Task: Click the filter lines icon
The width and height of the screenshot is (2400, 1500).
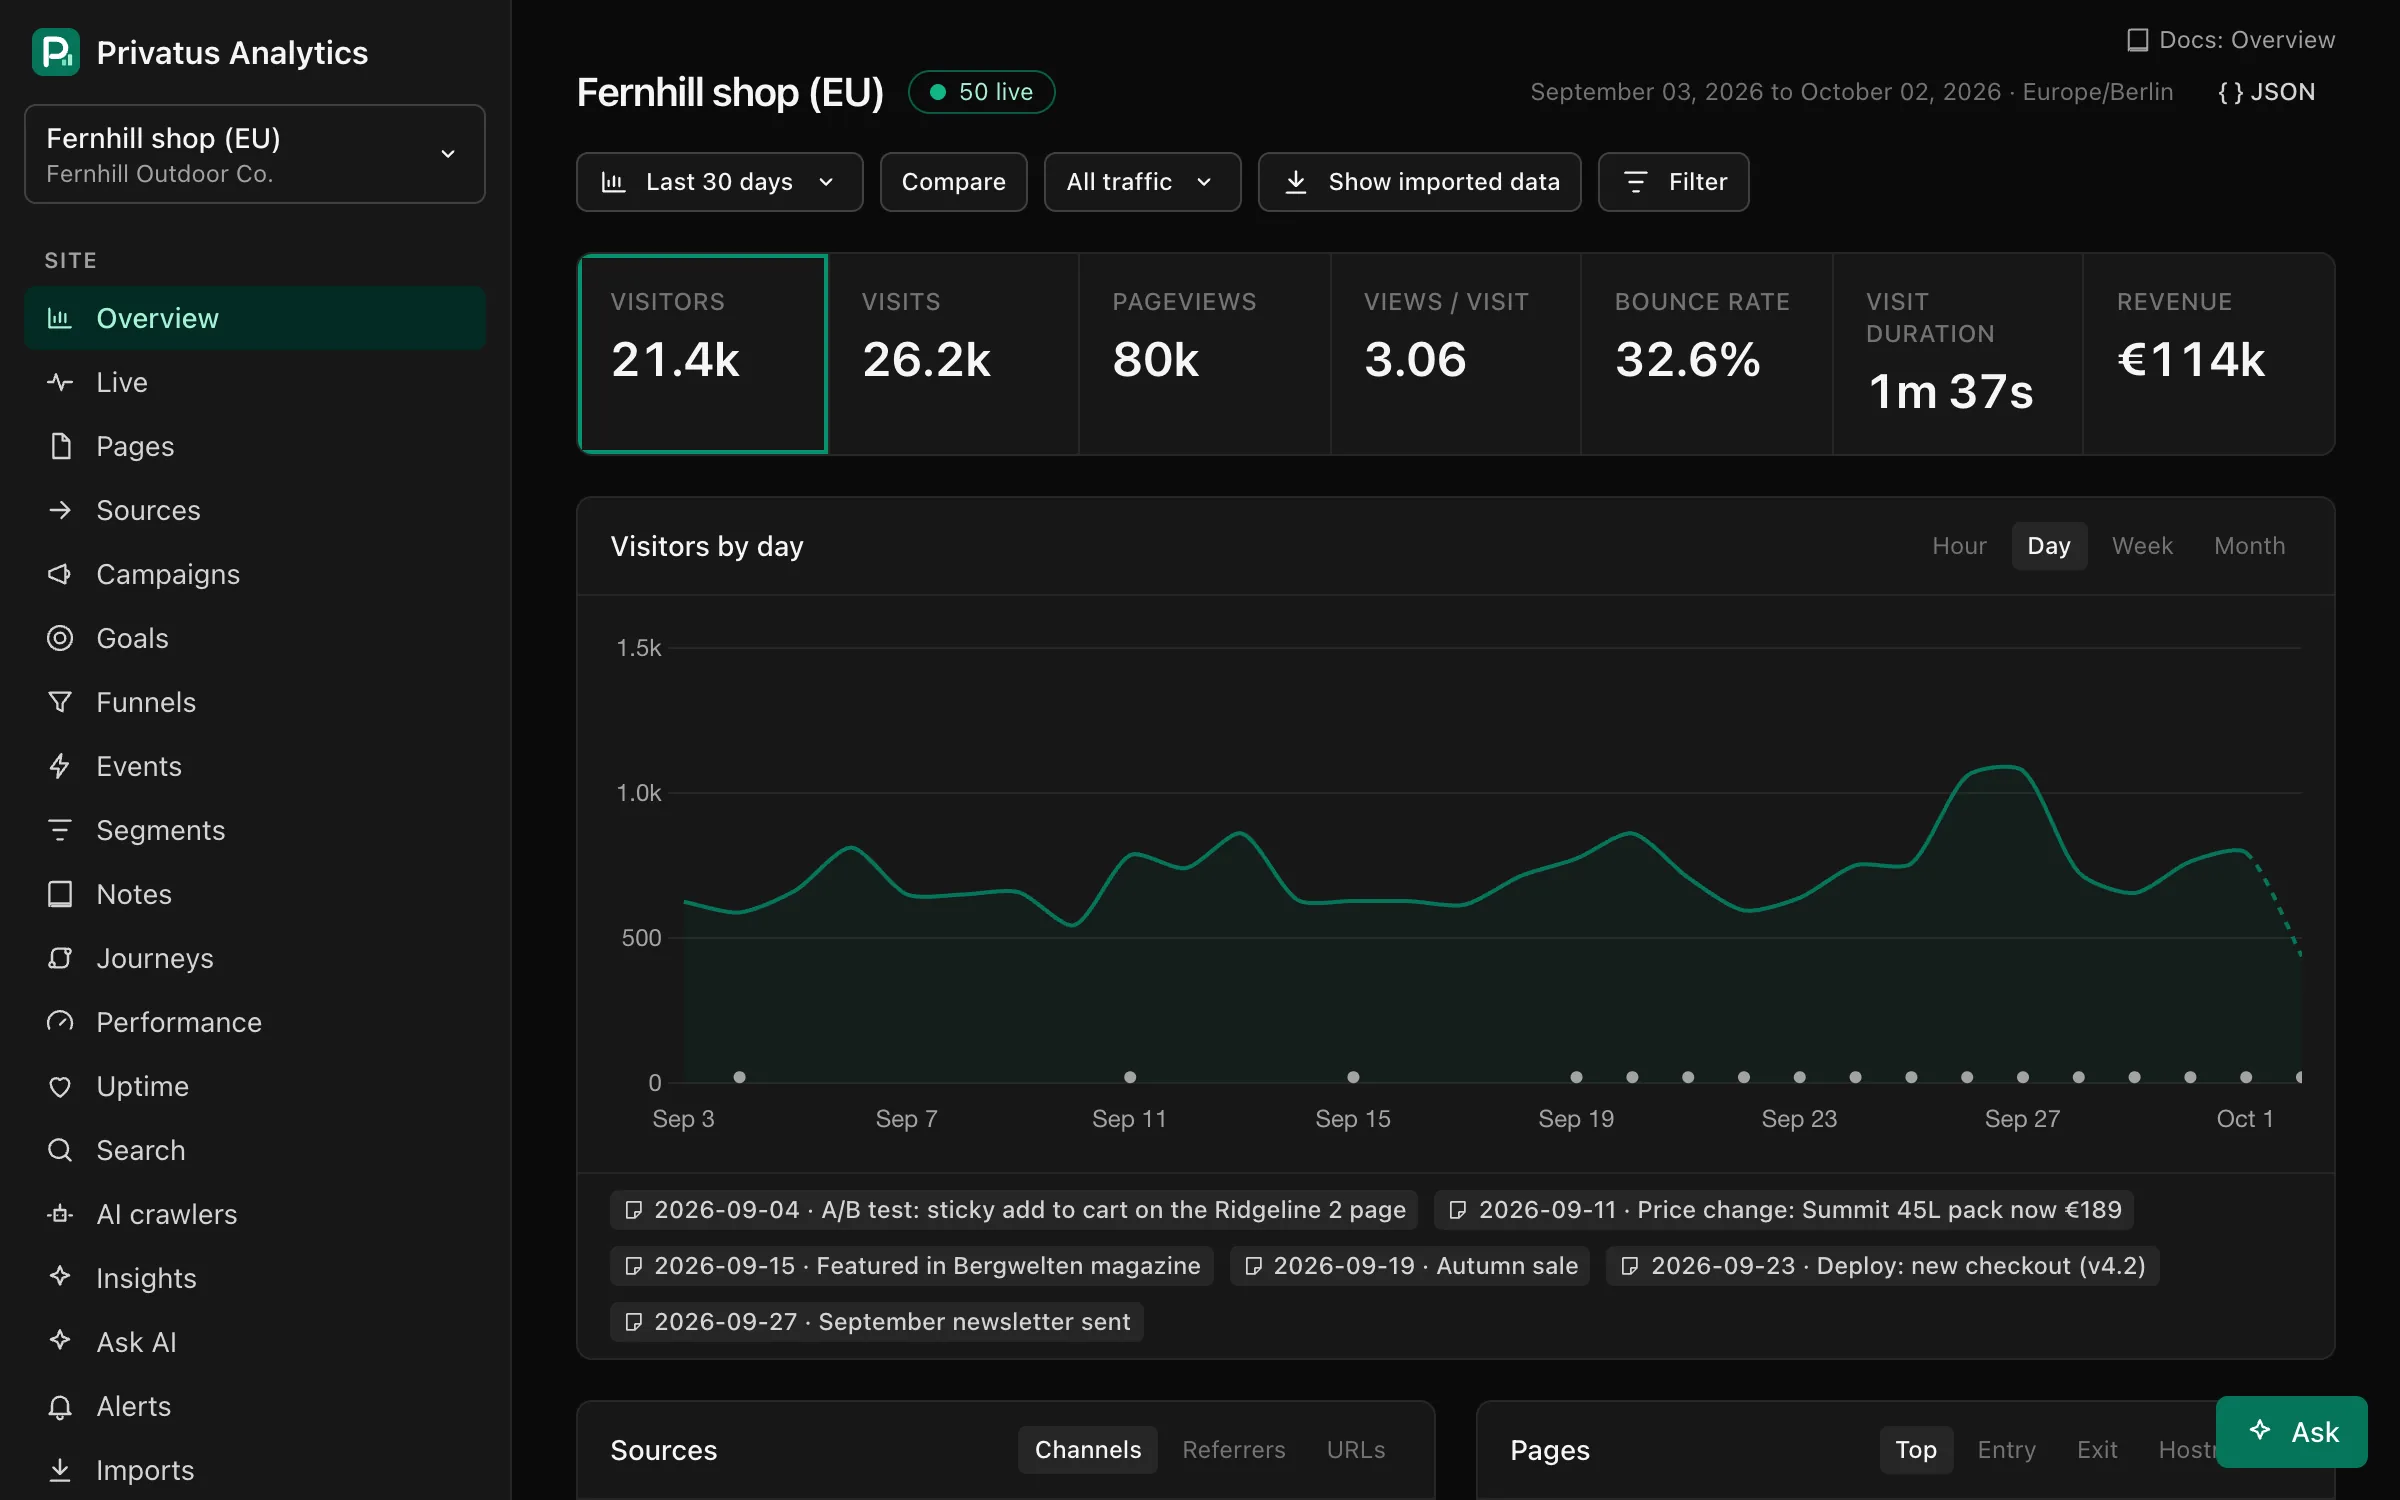Action: pos(1636,182)
